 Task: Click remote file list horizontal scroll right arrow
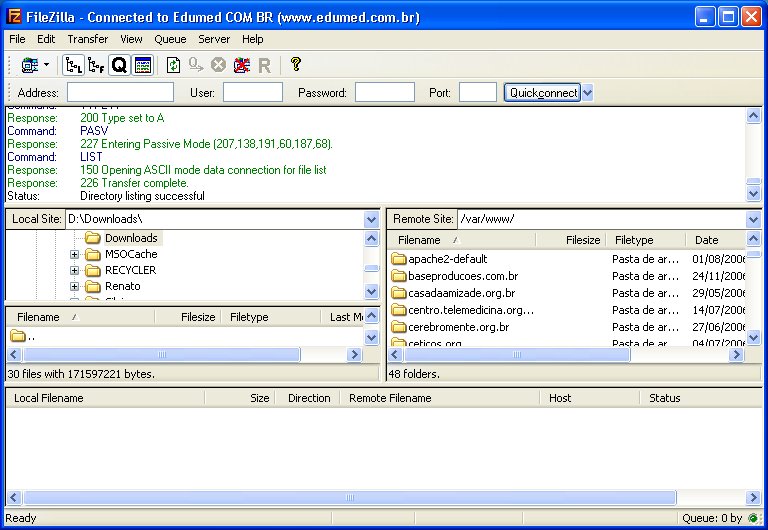(x=736, y=355)
